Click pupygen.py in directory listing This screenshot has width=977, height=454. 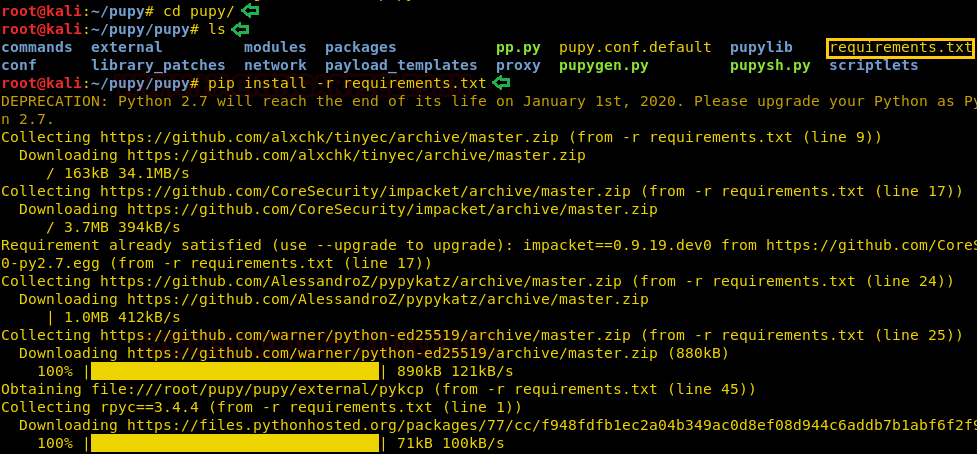[x=603, y=65]
